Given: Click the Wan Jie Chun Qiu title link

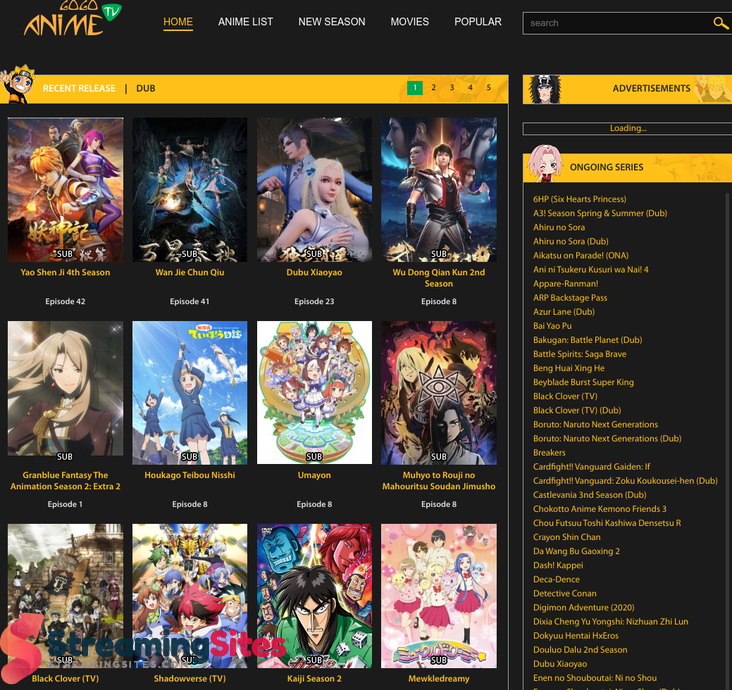Looking at the screenshot, I should click(x=190, y=273).
